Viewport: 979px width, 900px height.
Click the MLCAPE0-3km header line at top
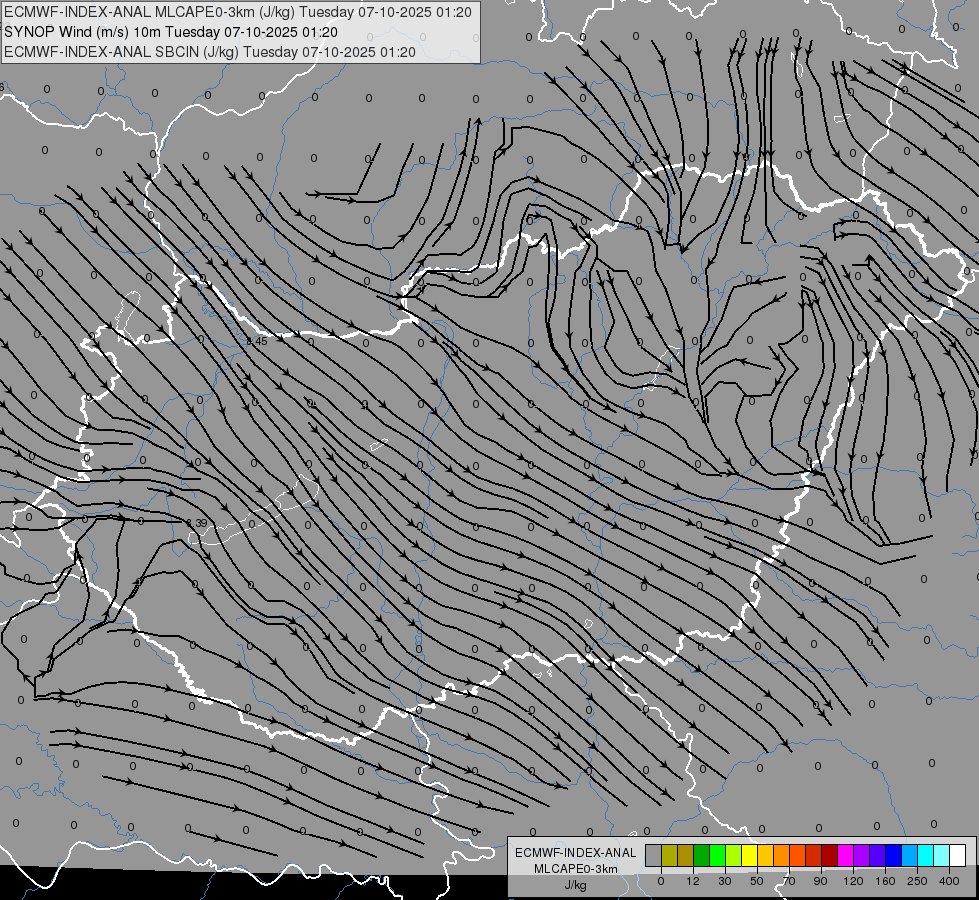pos(238,12)
